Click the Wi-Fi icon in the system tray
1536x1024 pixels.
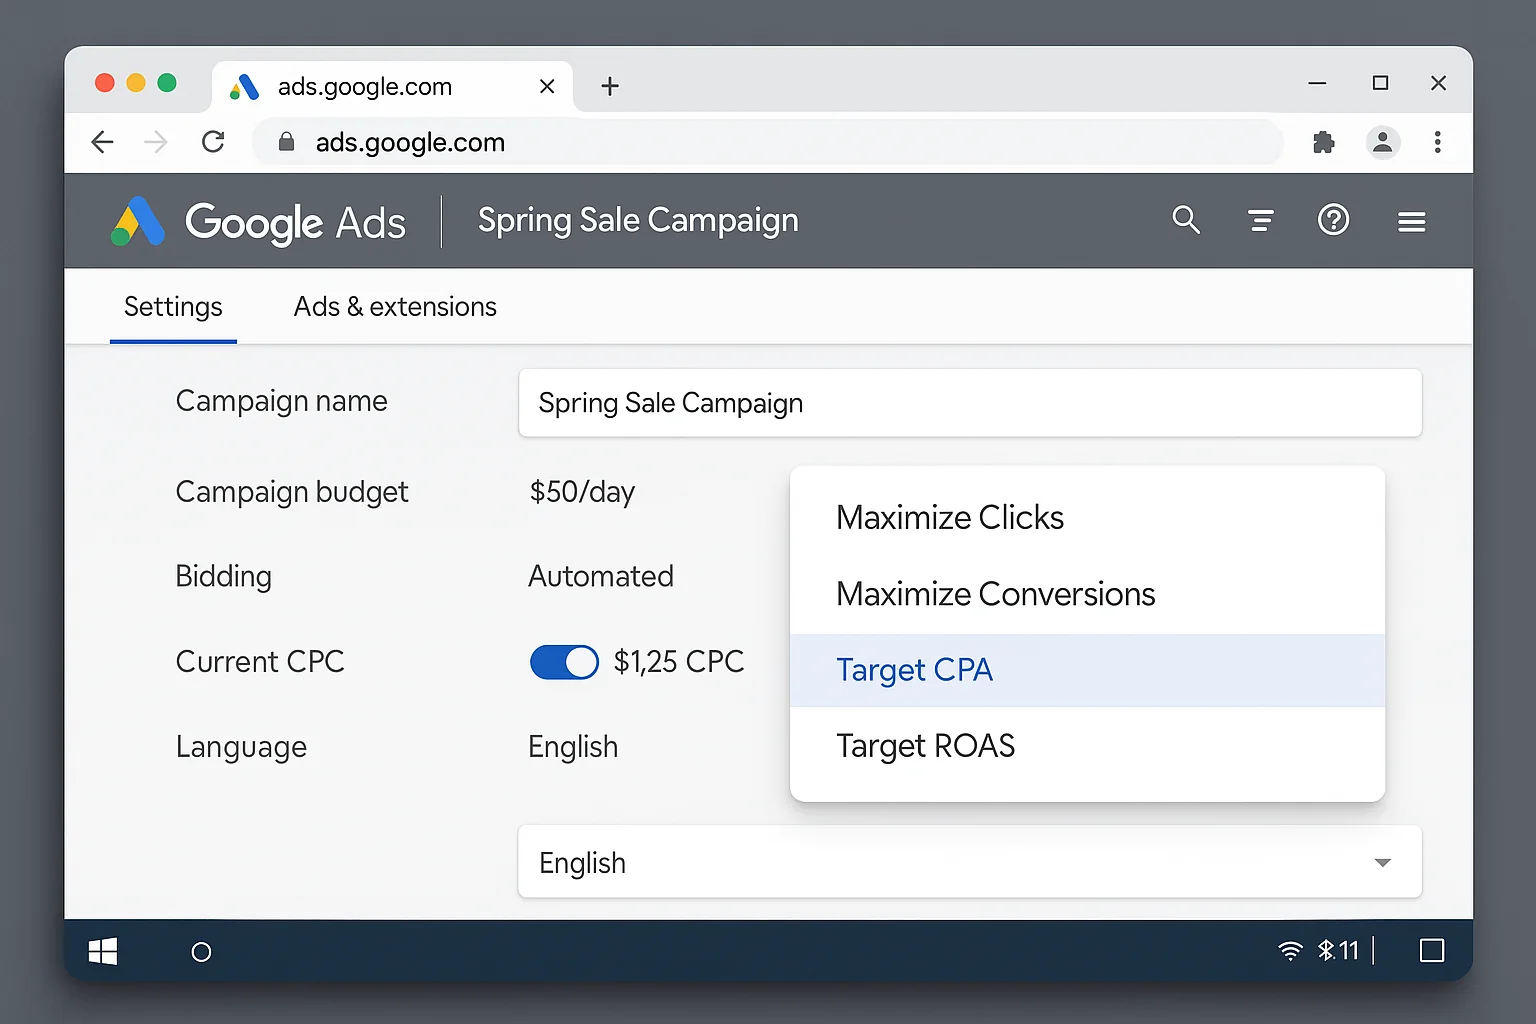(x=1288, y=950)
